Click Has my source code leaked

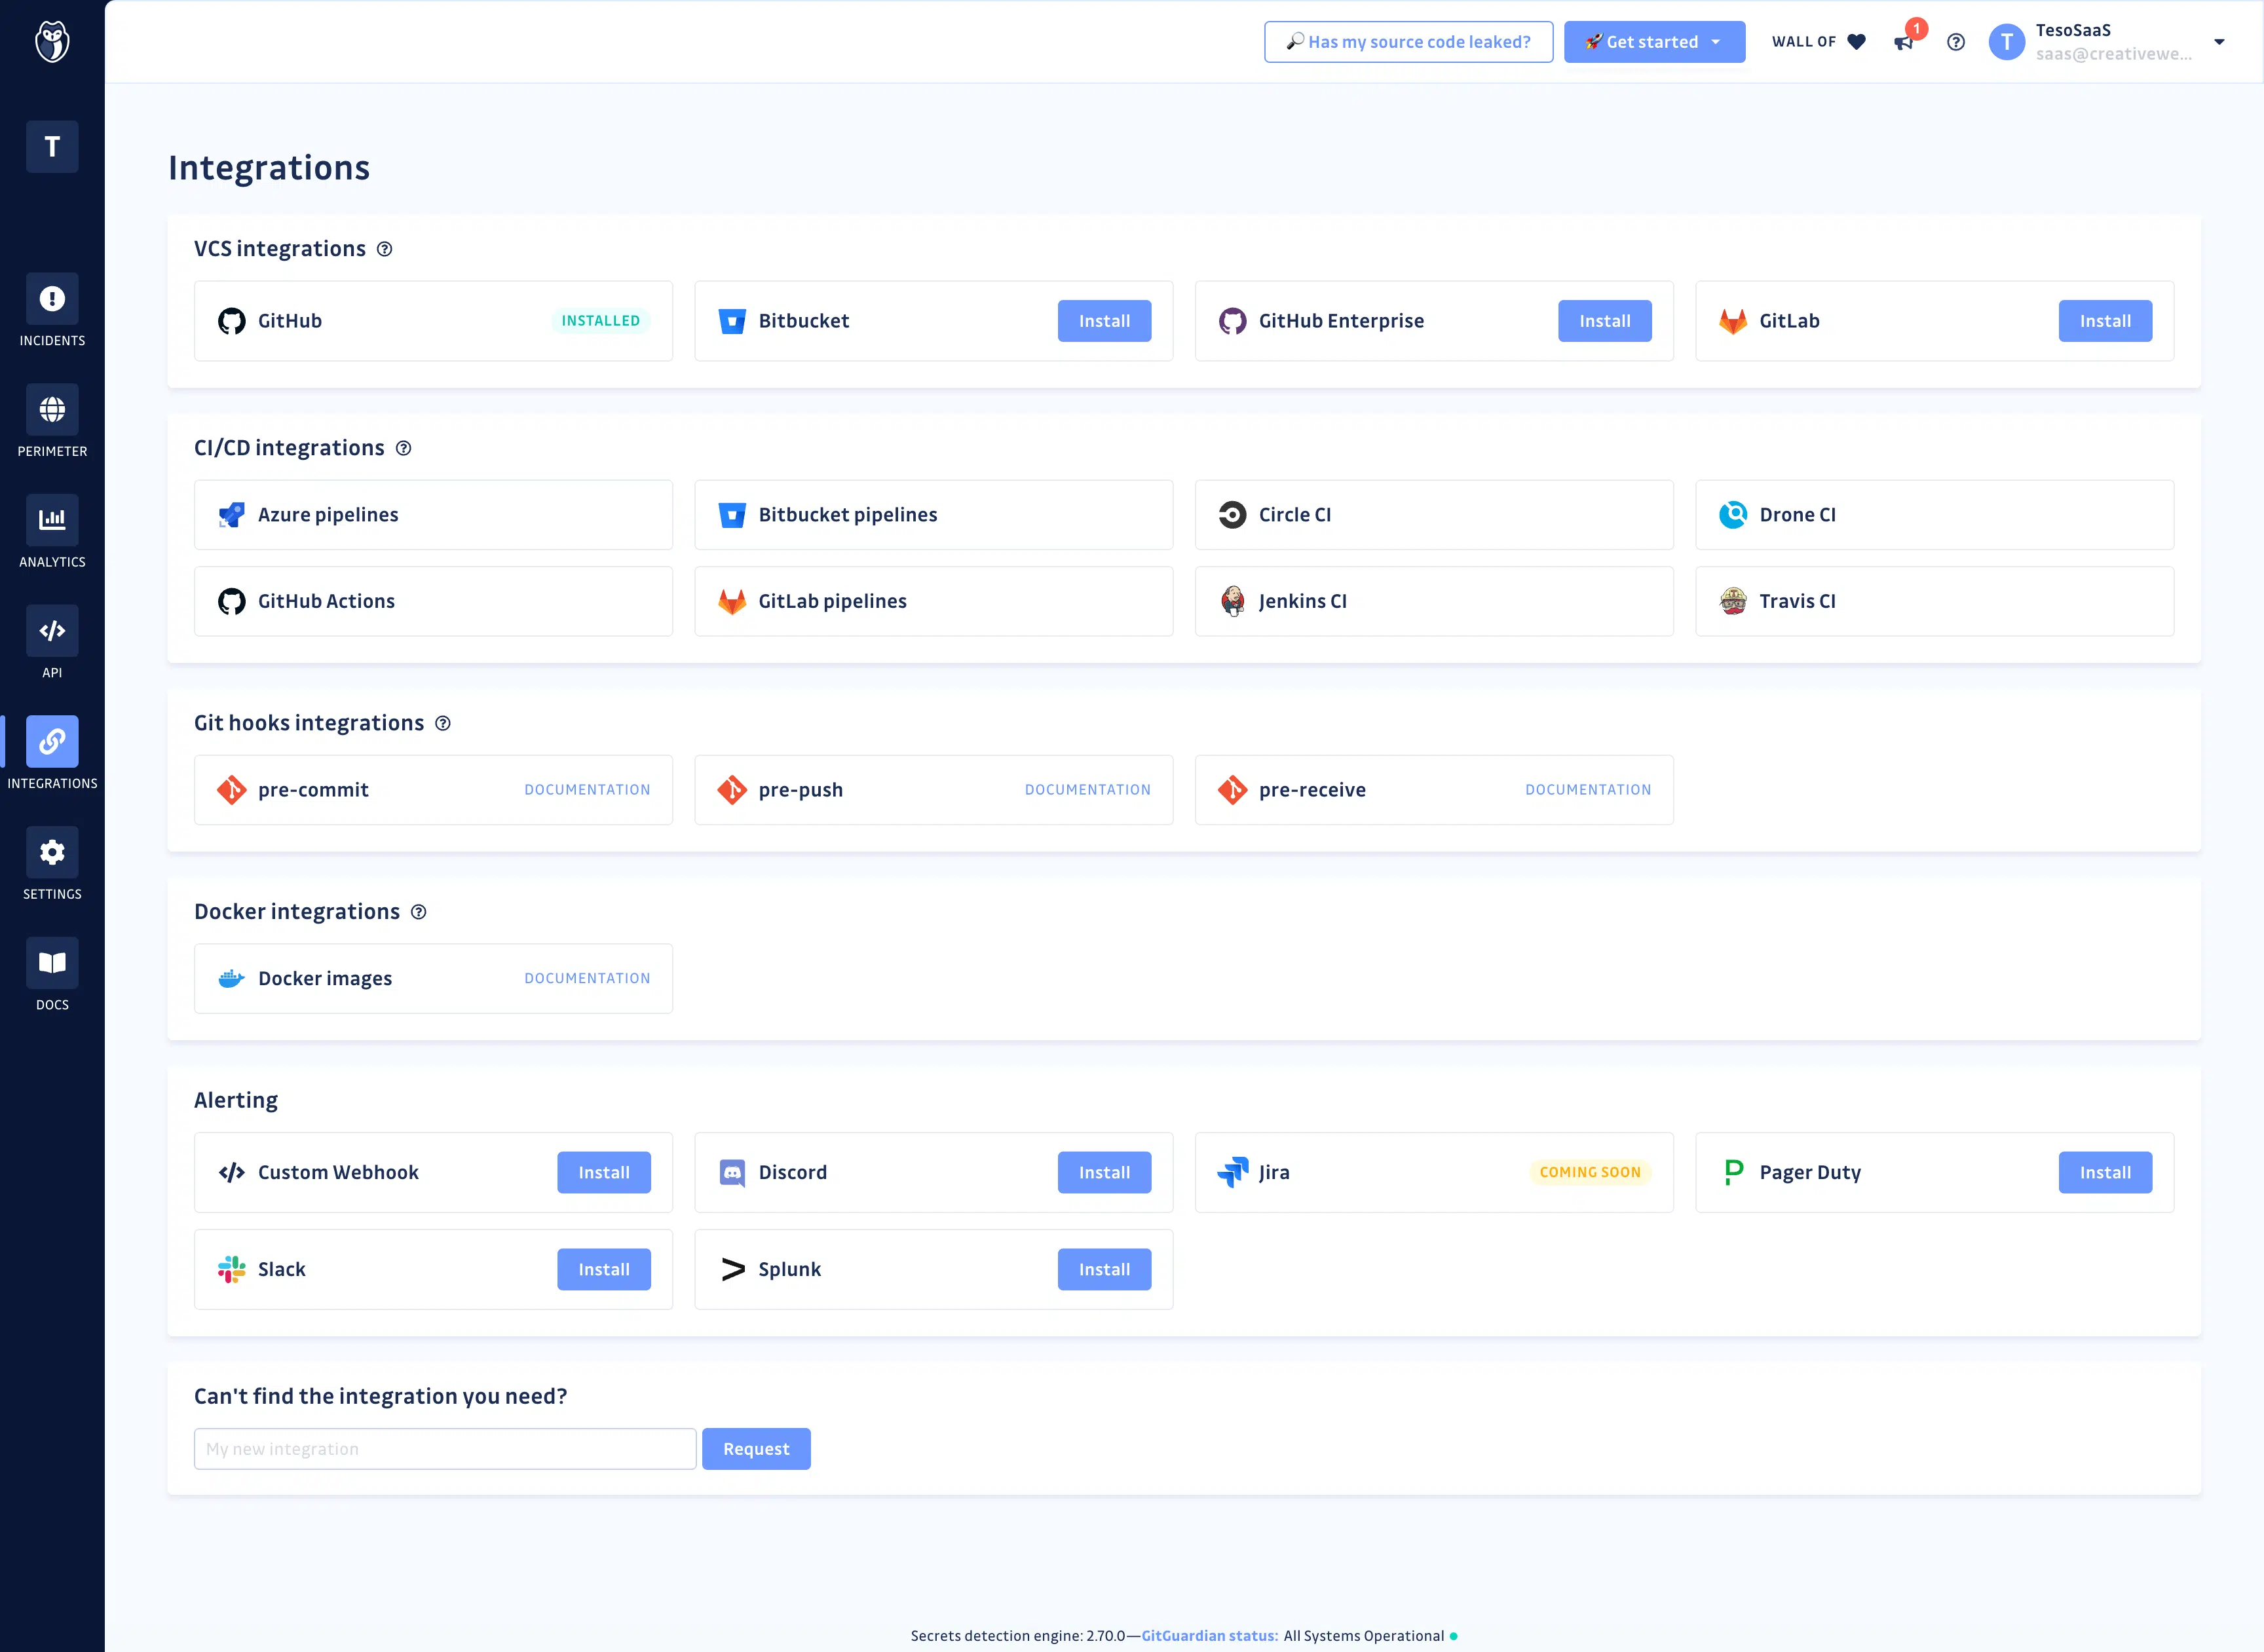(1408, 42)
